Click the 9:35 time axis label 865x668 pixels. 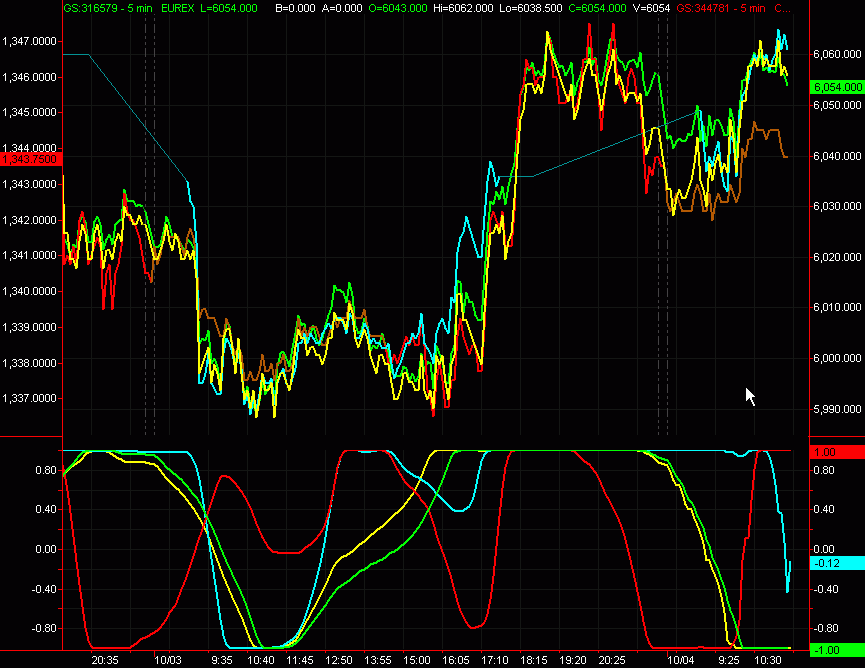point(222,660)
